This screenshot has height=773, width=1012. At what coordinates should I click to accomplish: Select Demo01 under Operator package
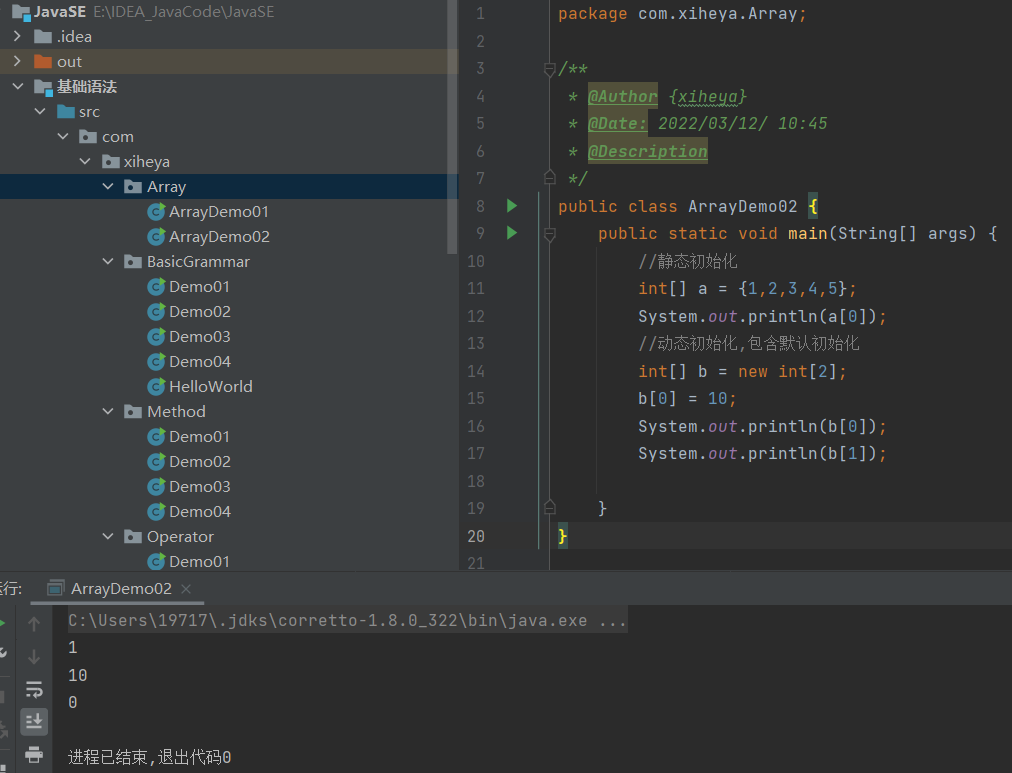[199, 562]
